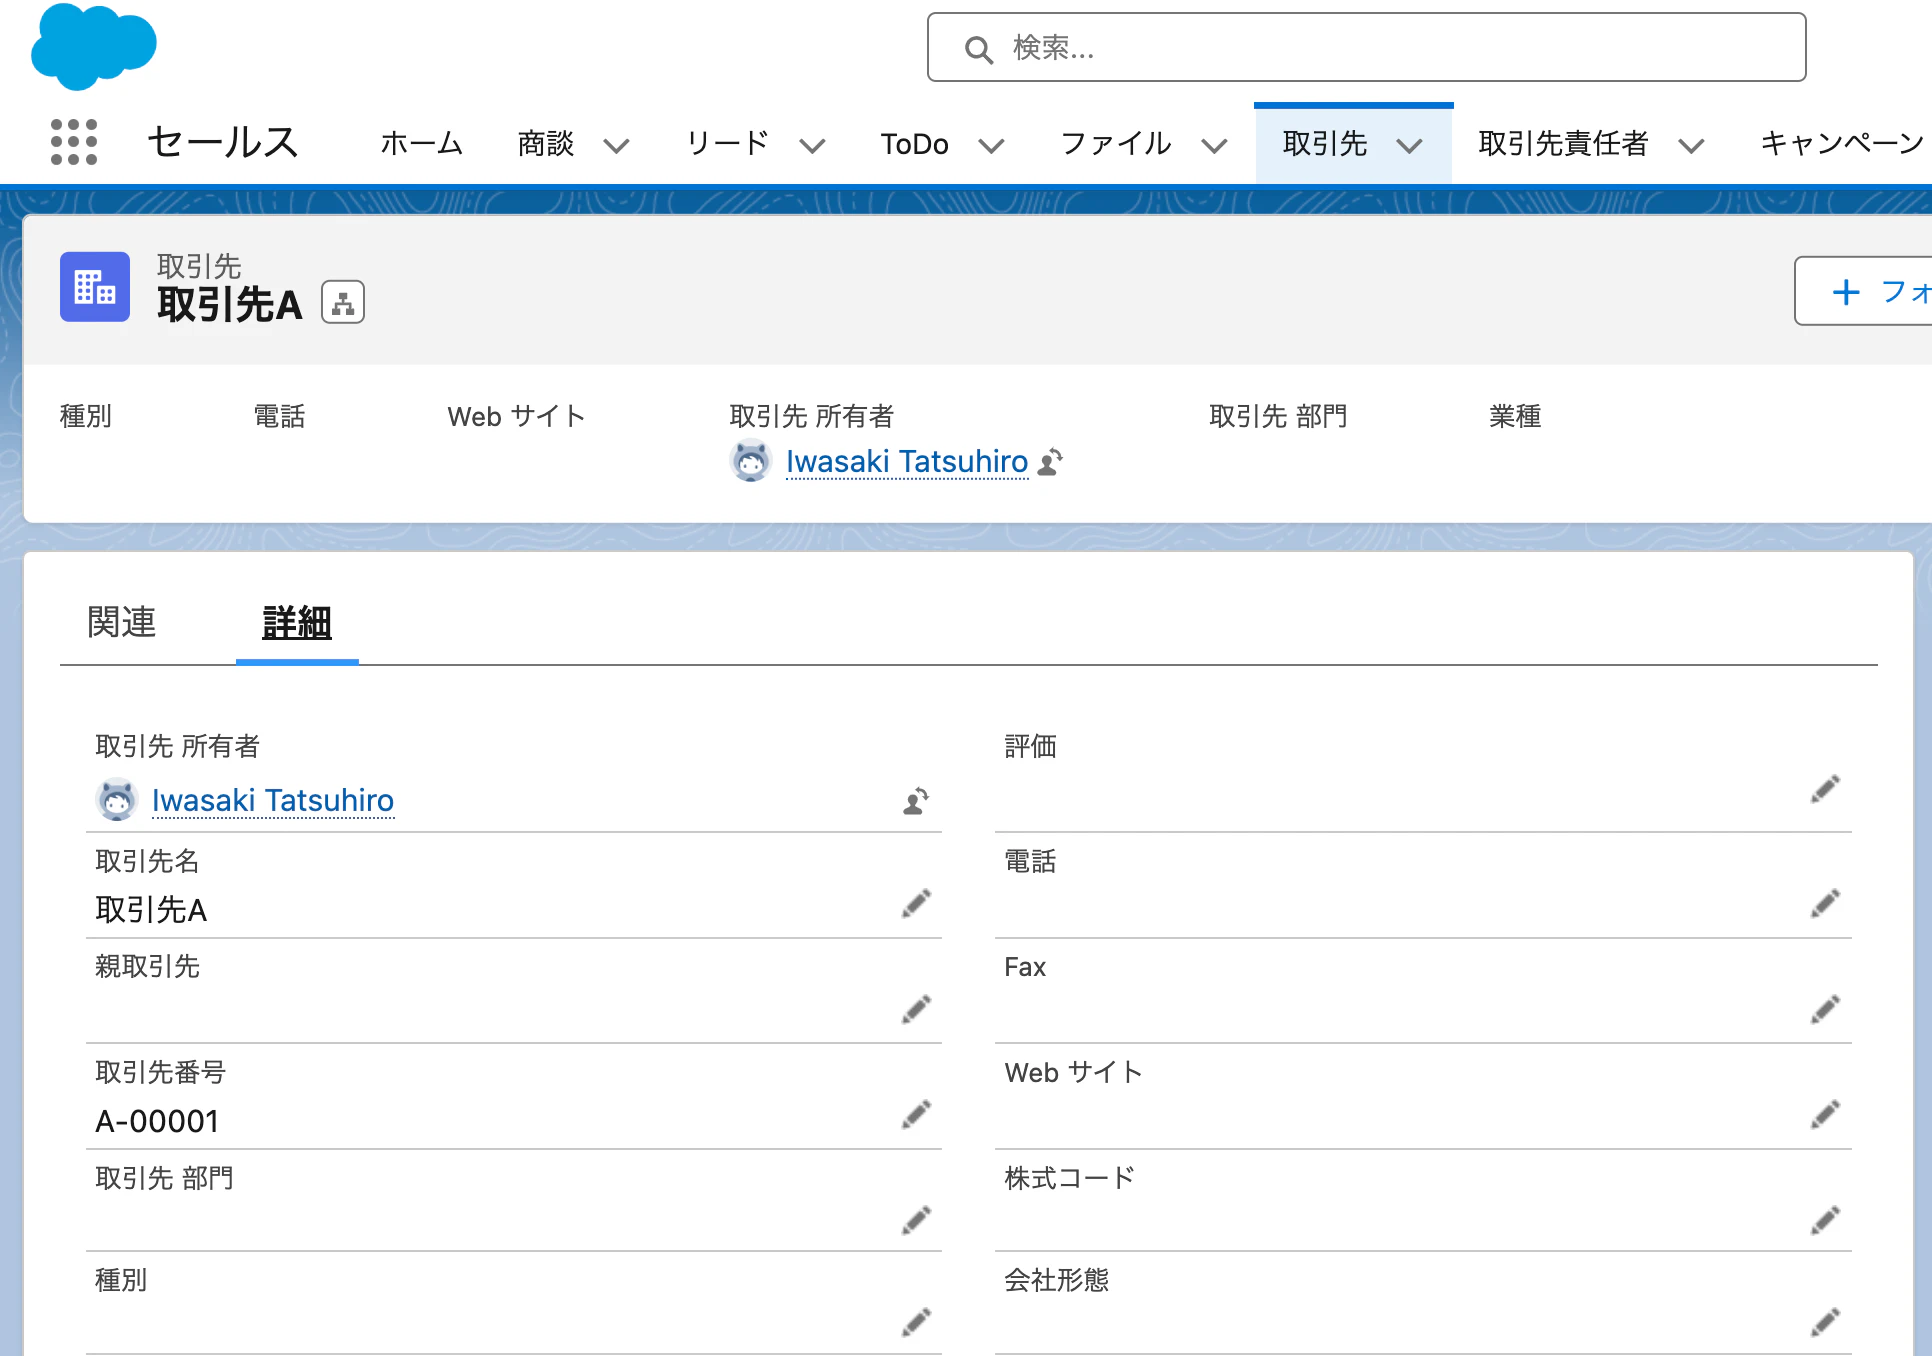The width and height of the screenshot is (1932, 1356).
Task: Expand the ファイル tab dropdown chevron
Action: tap(1214, 146)
